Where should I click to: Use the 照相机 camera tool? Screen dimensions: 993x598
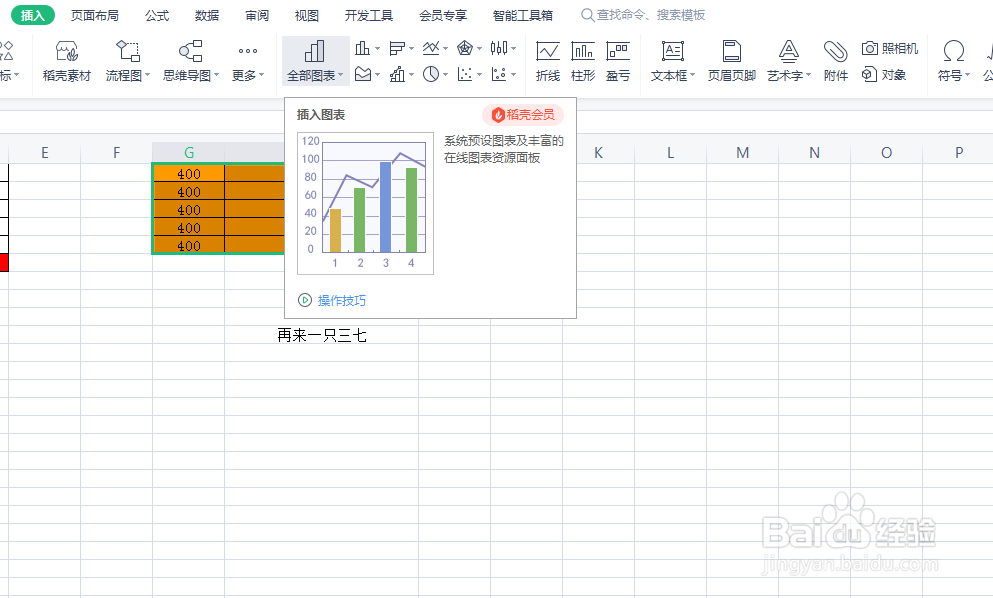click(x=890, y=48)
